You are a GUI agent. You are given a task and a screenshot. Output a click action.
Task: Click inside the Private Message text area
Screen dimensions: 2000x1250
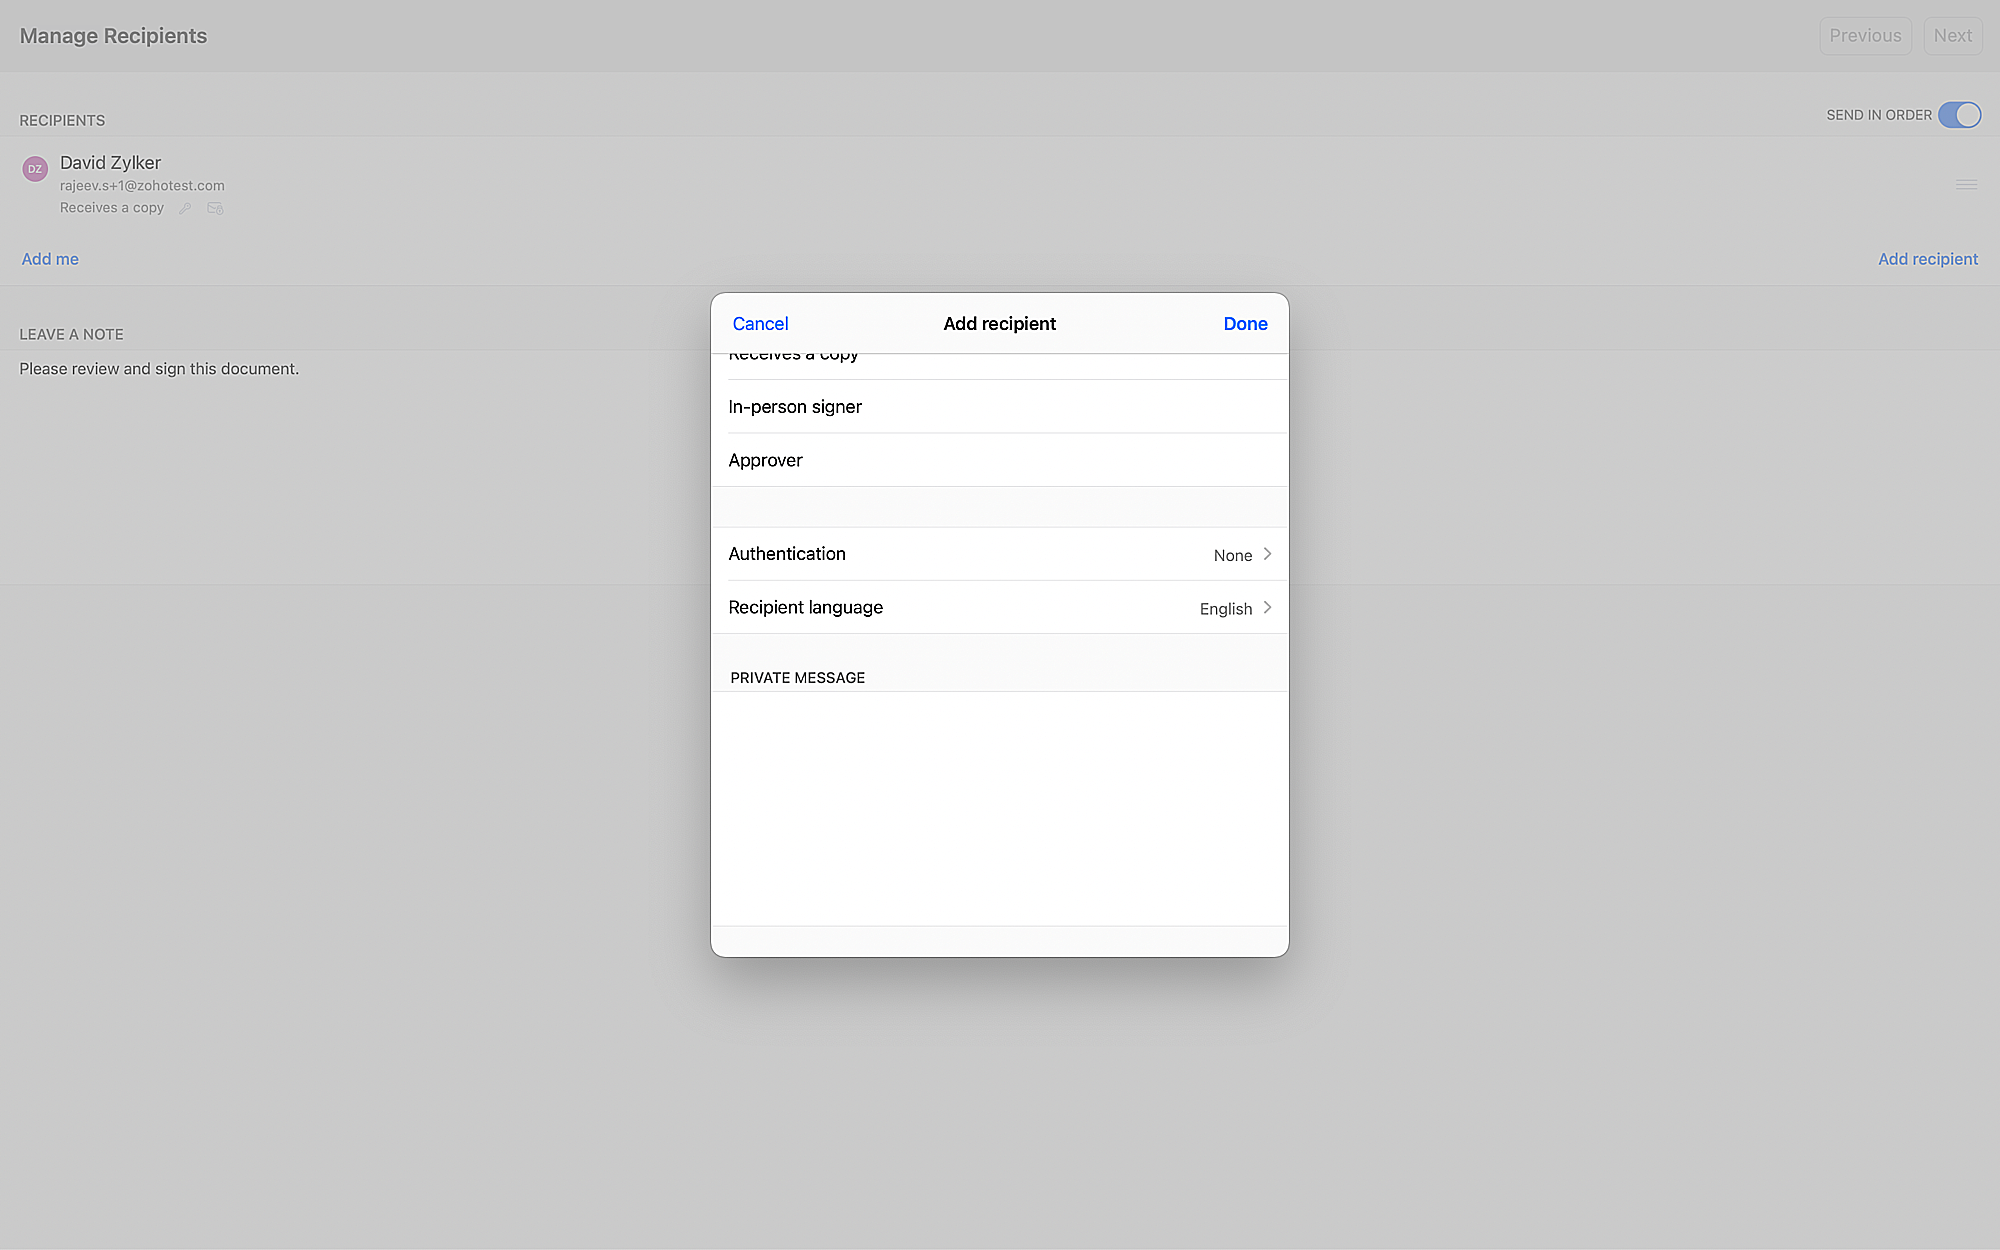[998, 806]
